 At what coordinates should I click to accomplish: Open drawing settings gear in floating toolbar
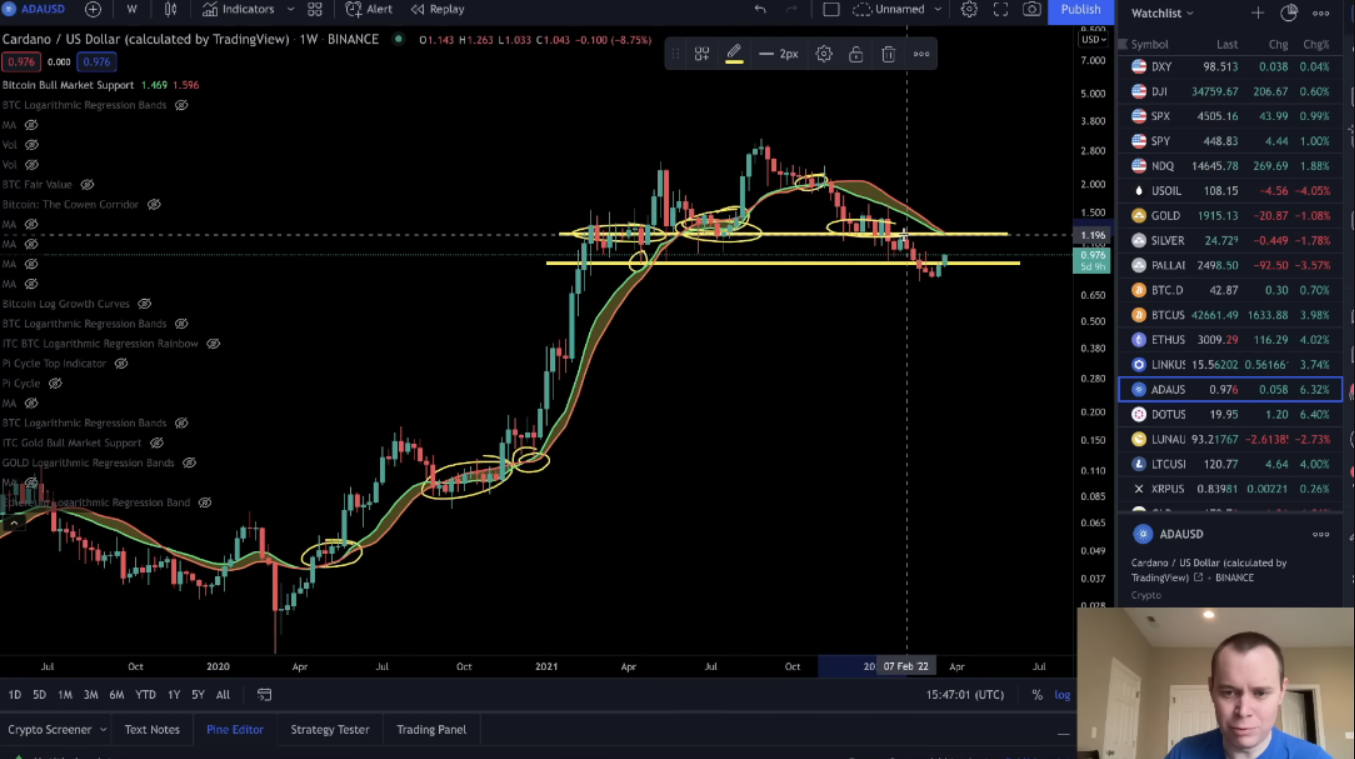824,54
